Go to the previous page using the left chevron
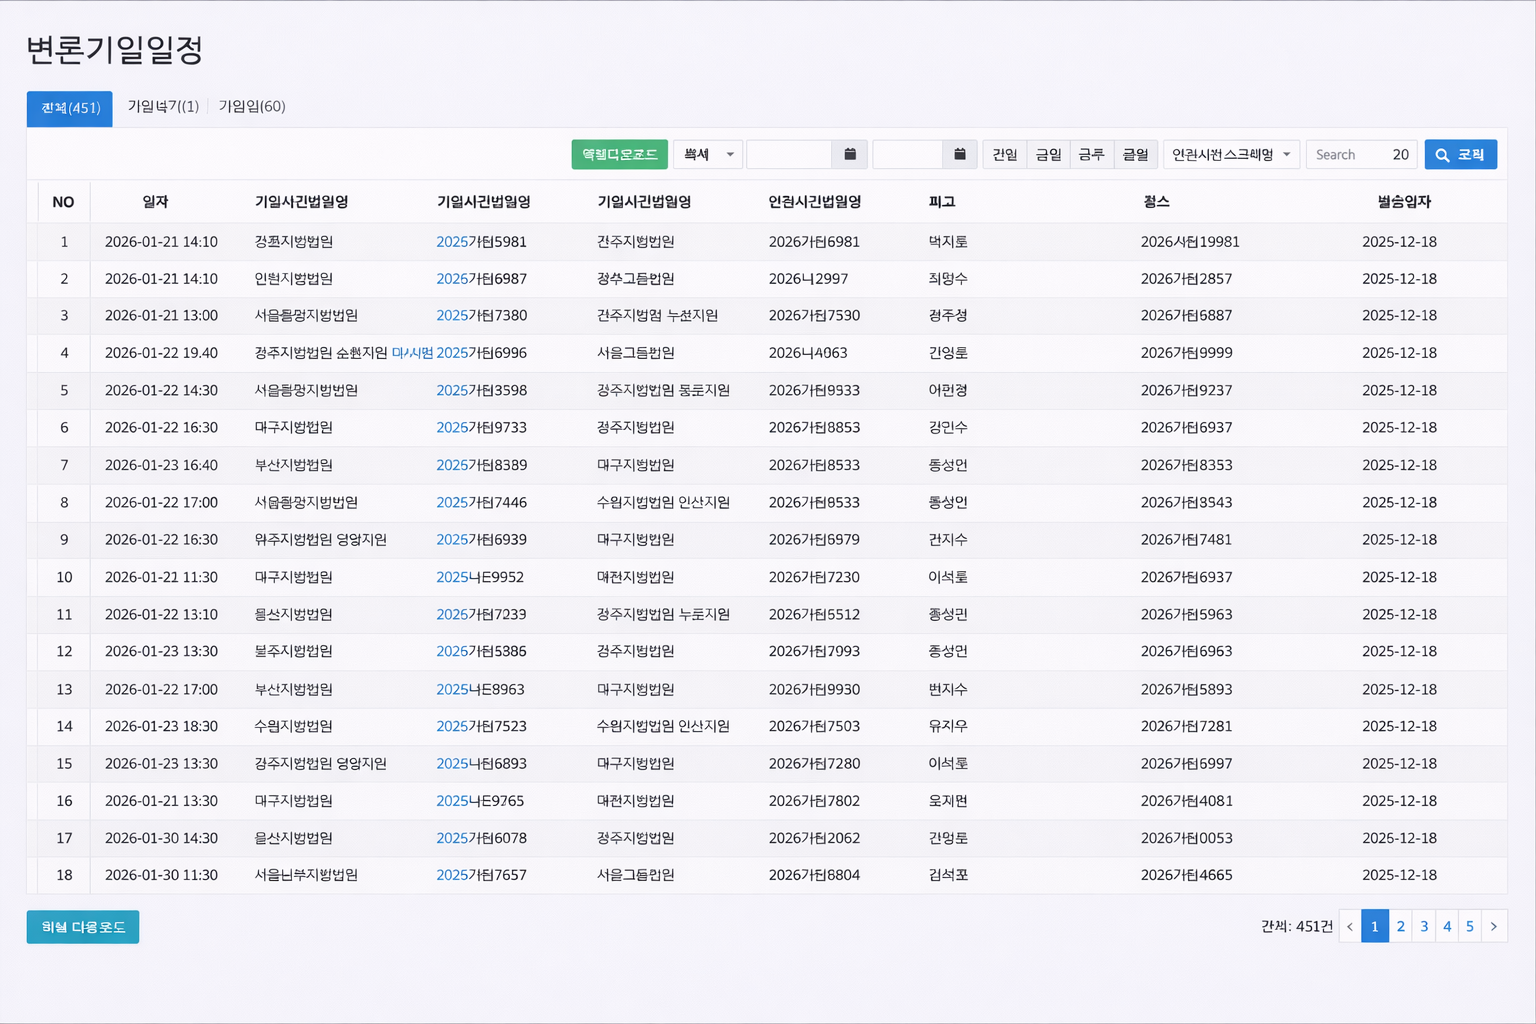Viewport: 1536px width, 1024px height. click(x=1350, y=926)
